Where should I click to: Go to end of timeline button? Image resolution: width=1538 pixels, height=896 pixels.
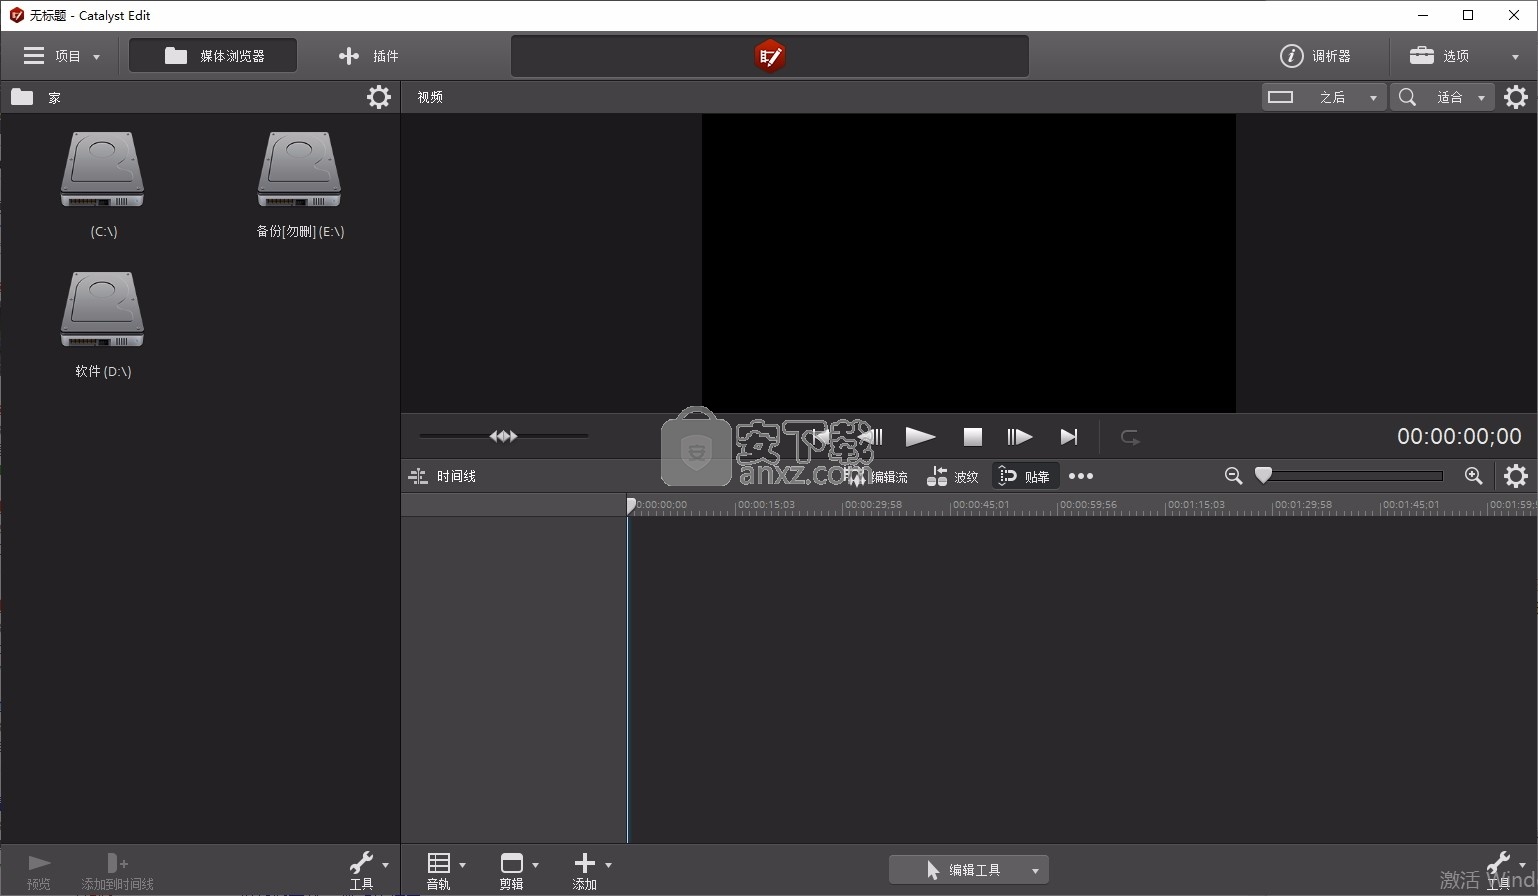(1069, 437)
